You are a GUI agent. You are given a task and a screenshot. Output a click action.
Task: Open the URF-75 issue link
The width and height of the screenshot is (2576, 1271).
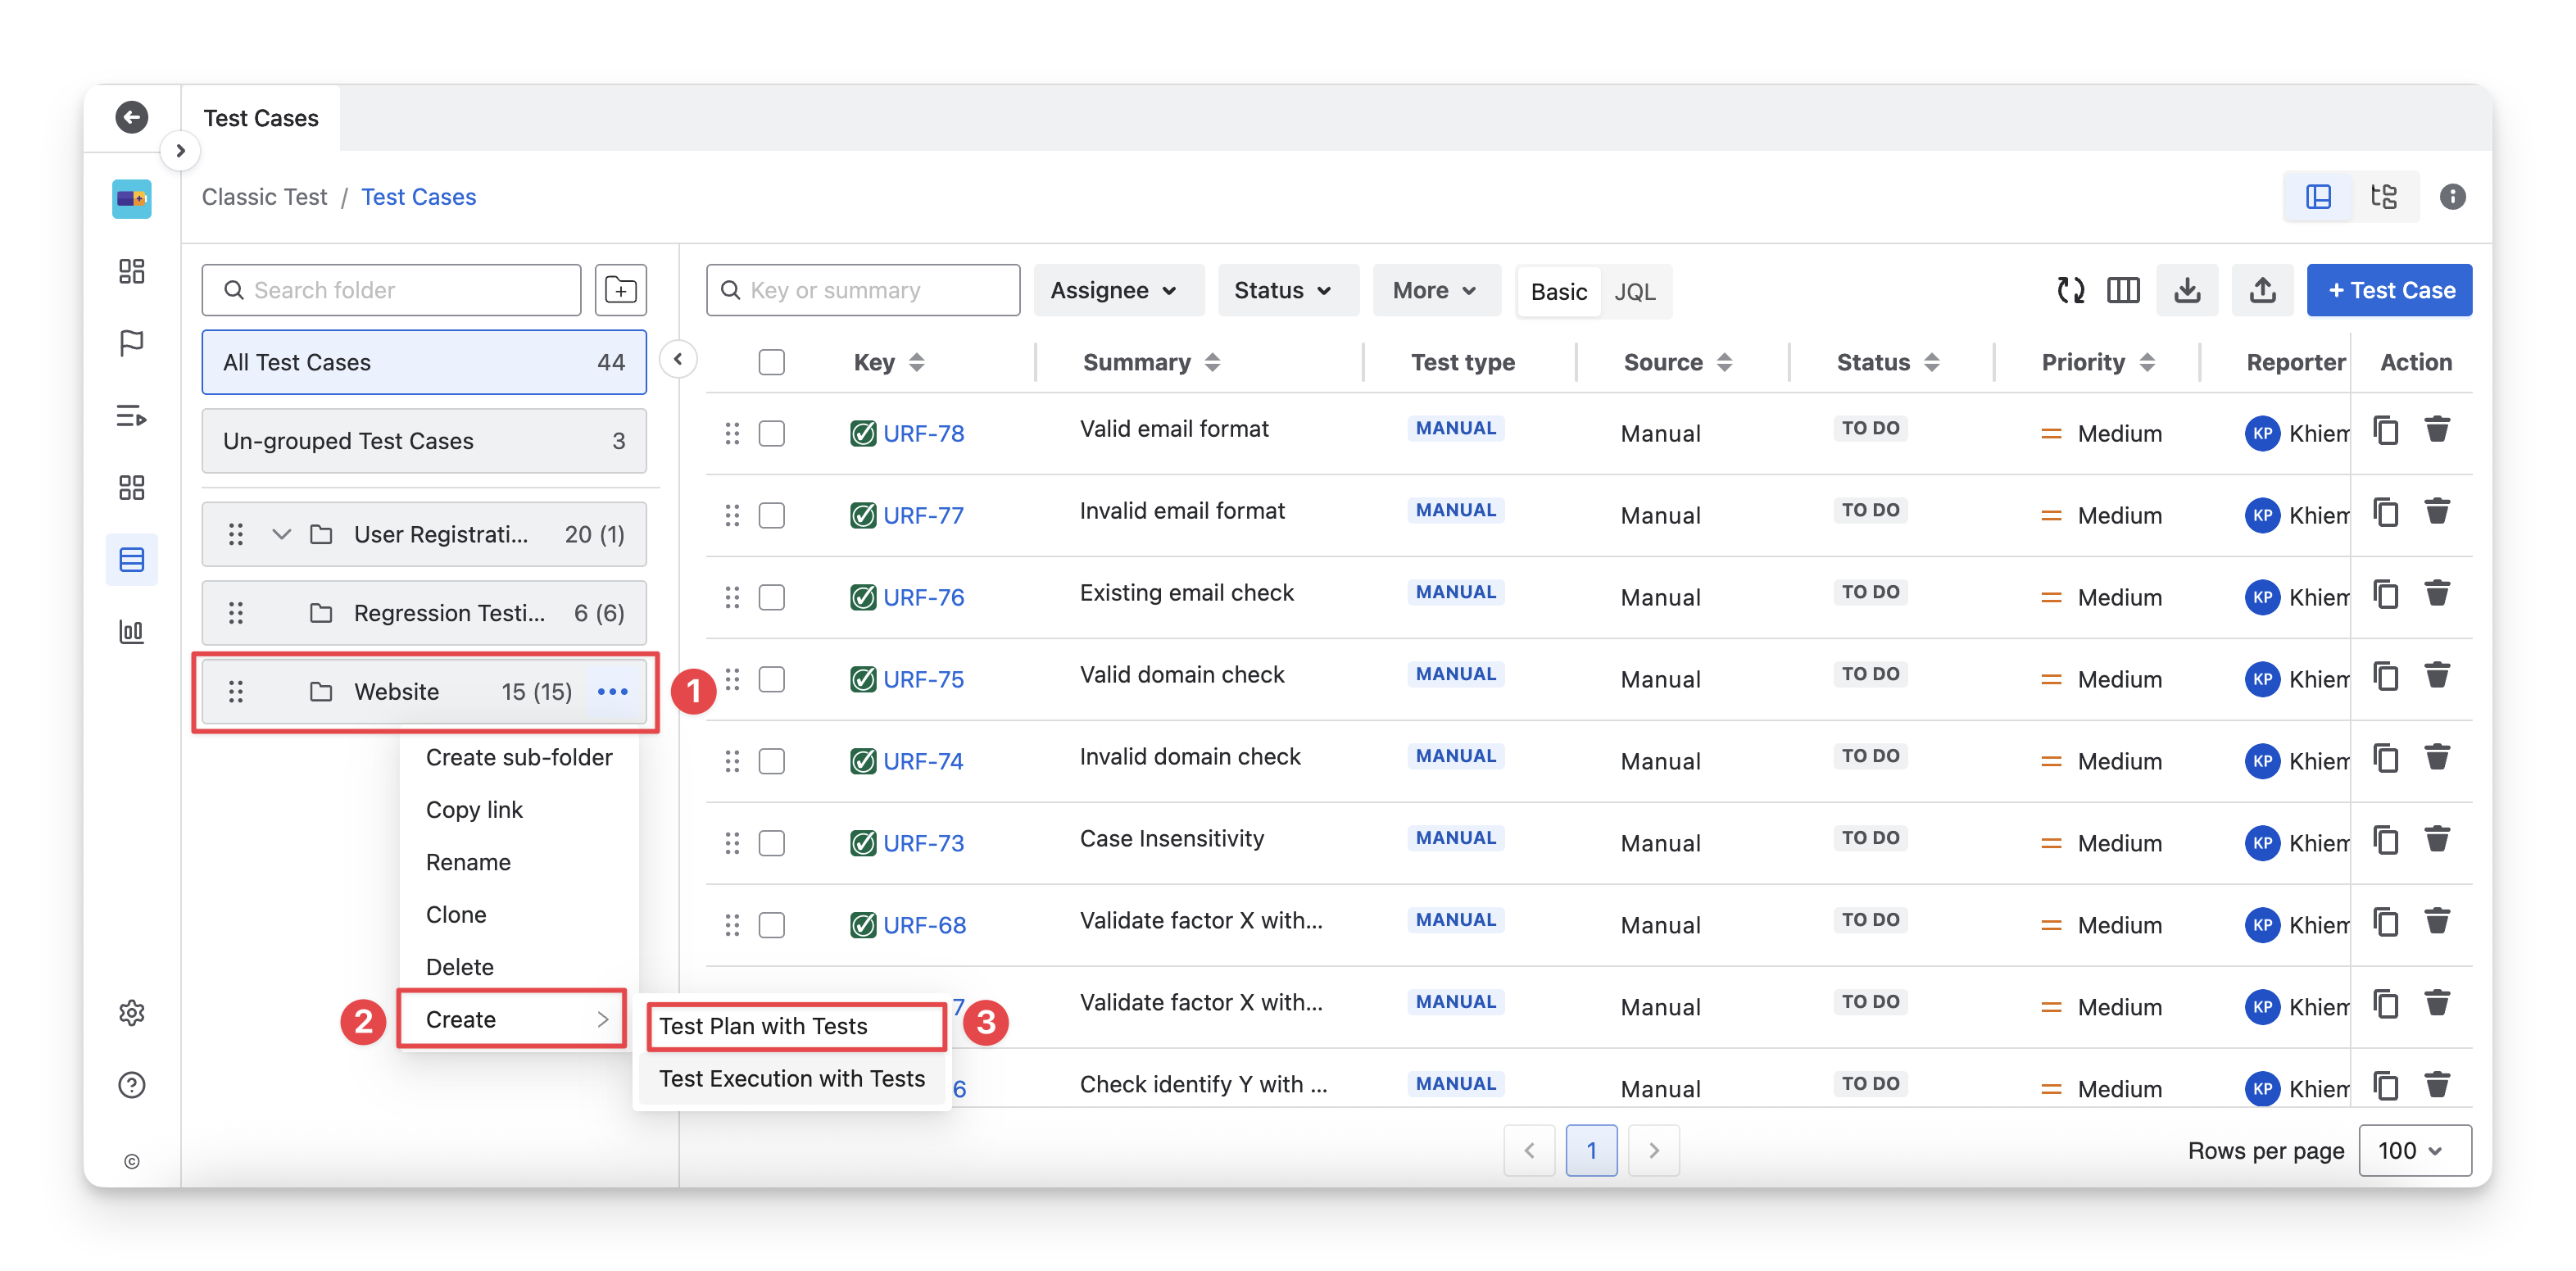point(922,679)
